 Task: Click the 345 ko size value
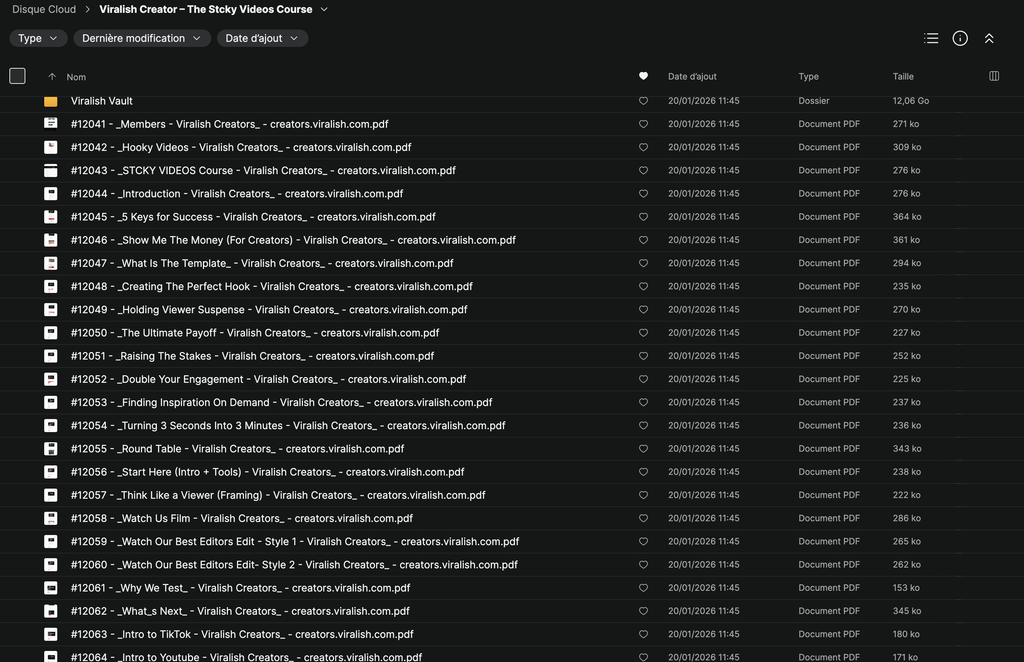pyautogui.click(x=906, y=611)
